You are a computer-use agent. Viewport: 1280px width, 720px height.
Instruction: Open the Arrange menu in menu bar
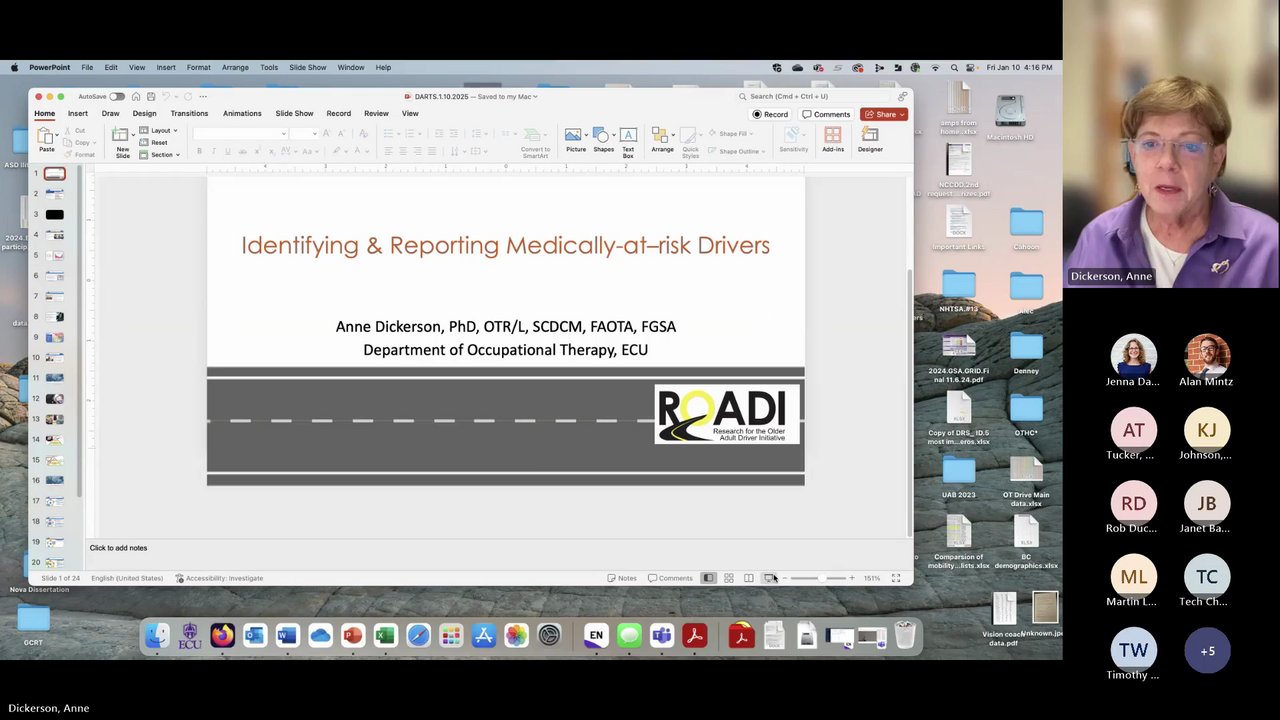(235, 67)
